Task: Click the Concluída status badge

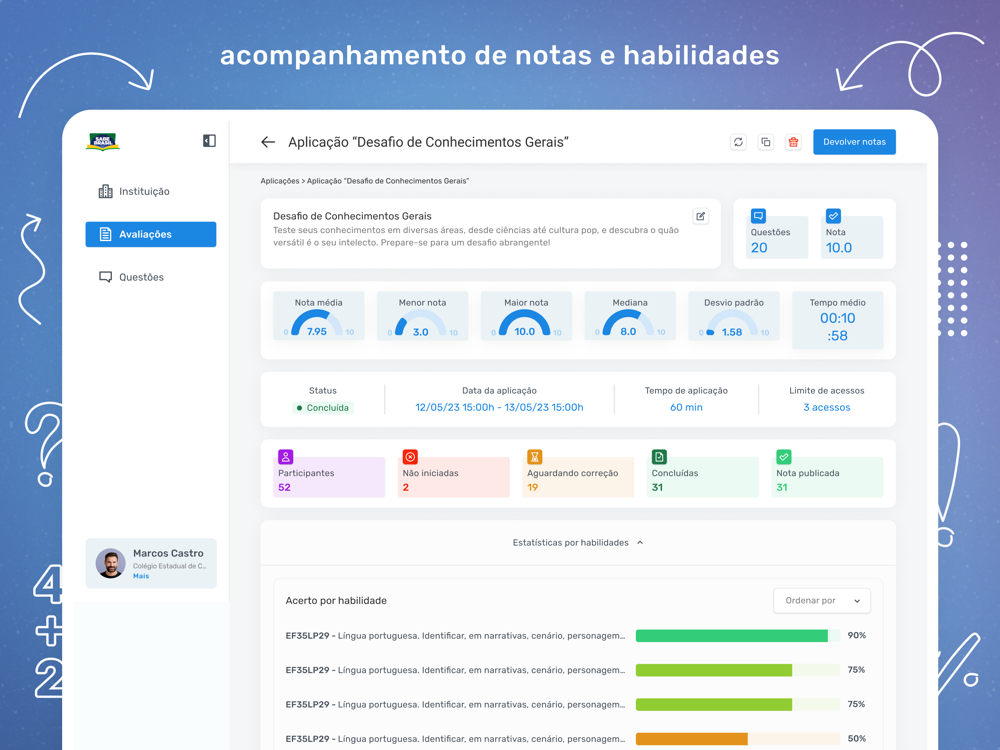Action: 323,408
